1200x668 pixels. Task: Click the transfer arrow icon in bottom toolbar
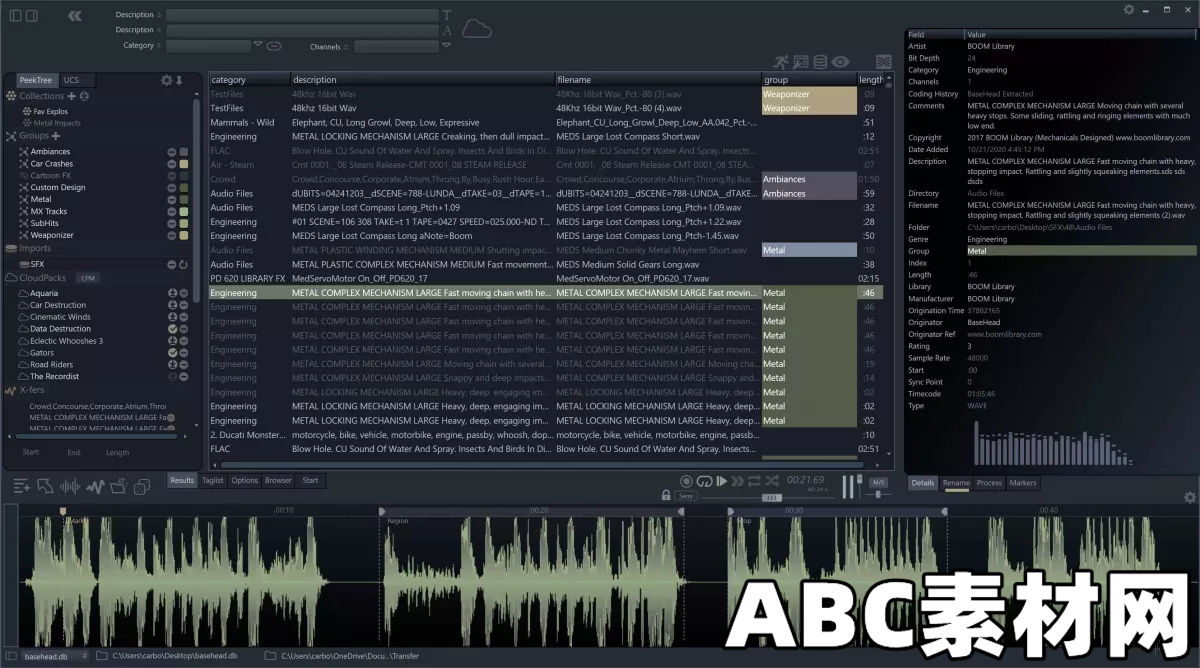[45, 486]
